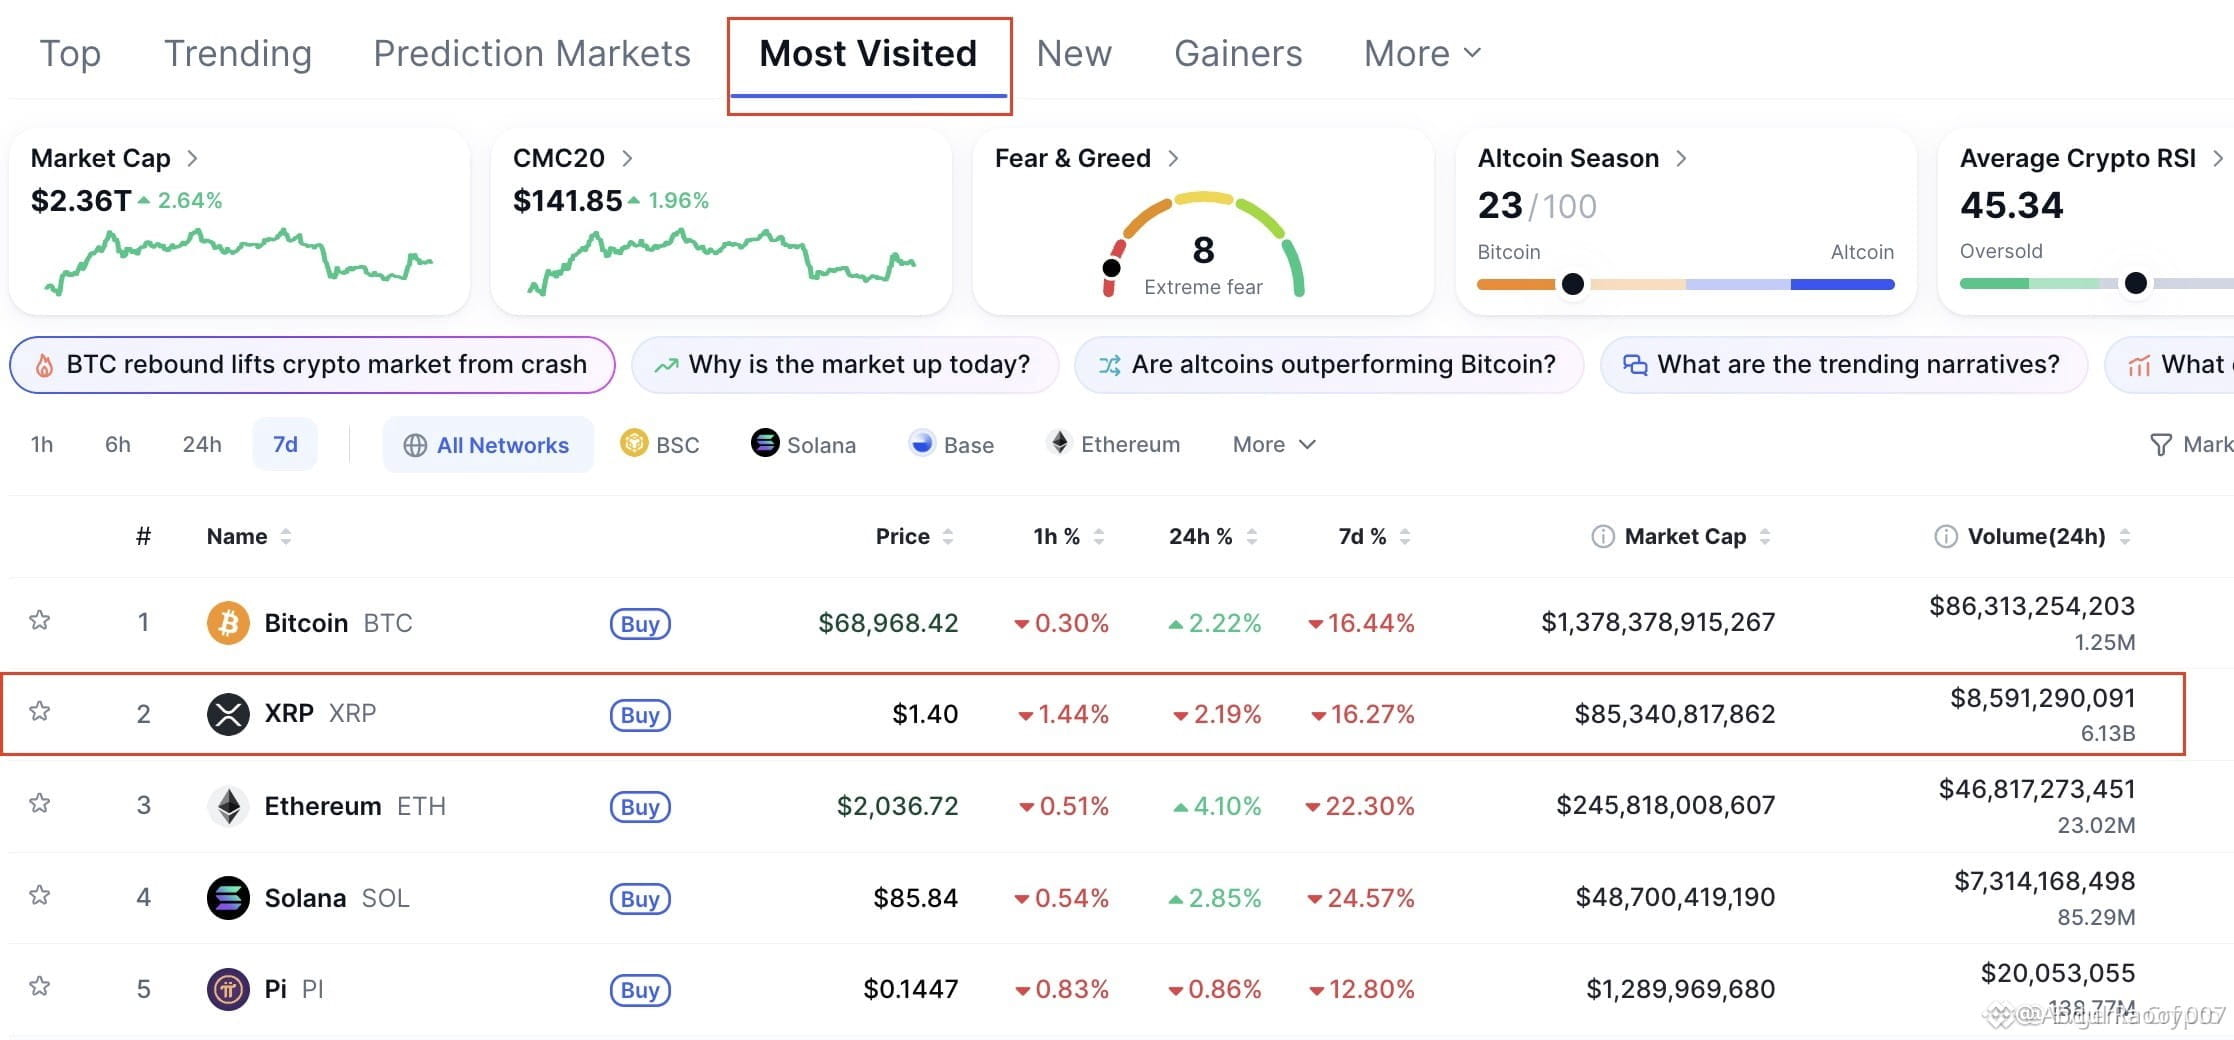2234x1040 pixels.
Task: Star Ethereum to add to watchlist
Action: coord(40,803)
